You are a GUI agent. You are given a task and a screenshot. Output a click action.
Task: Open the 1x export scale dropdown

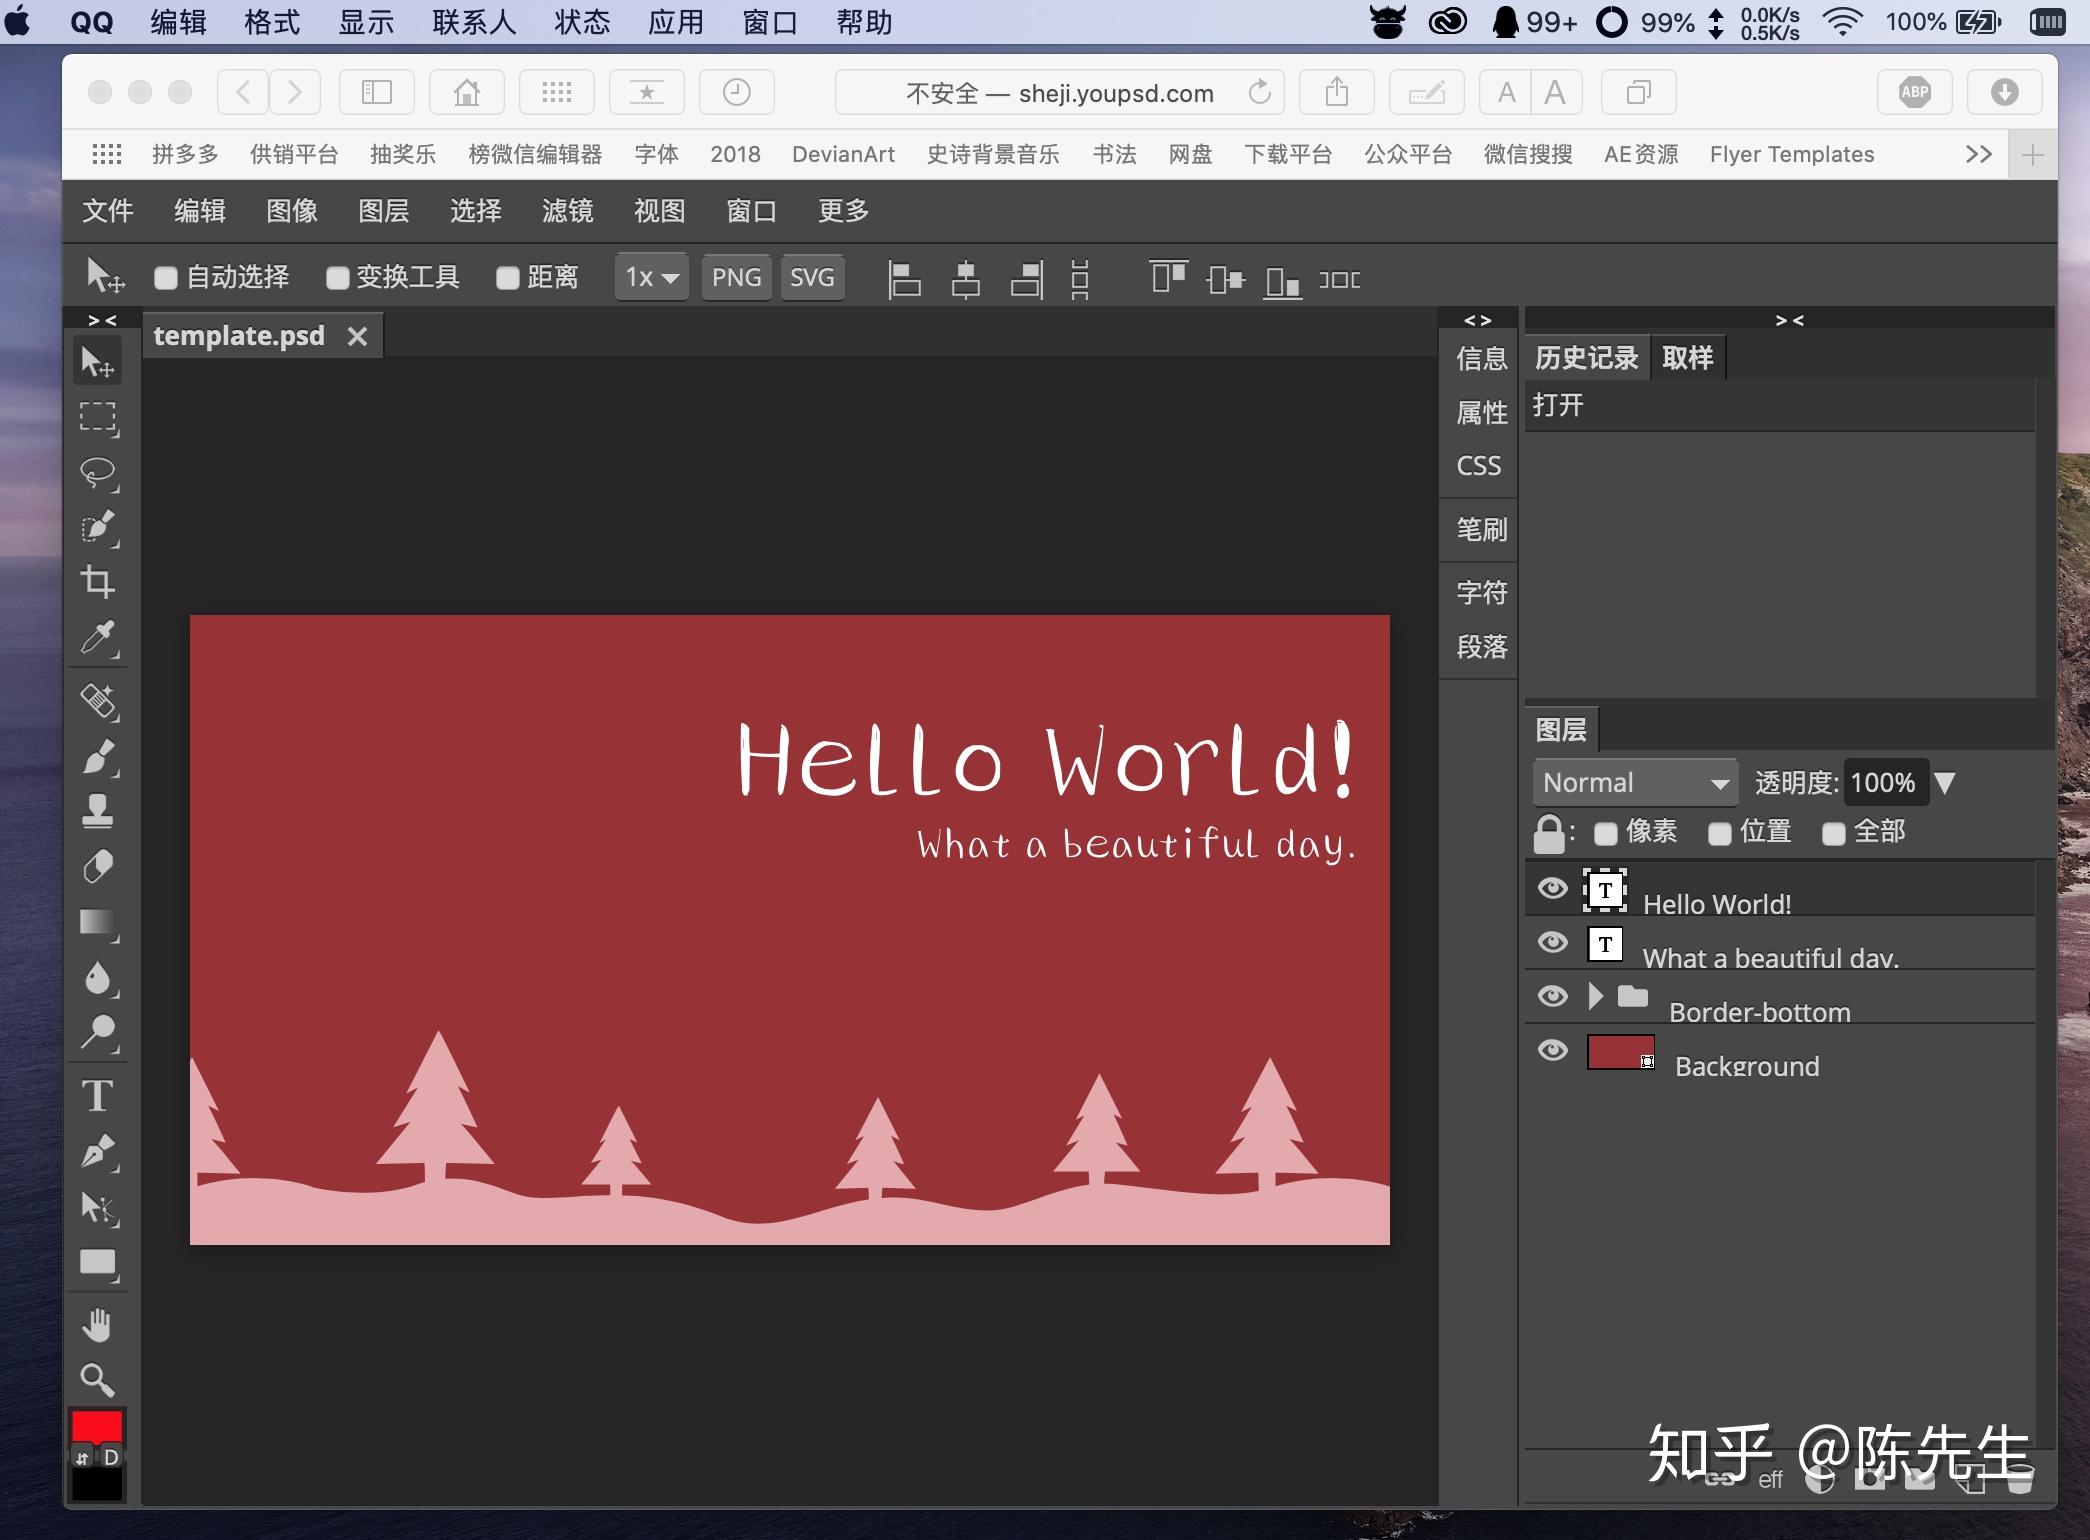(652, 277)
